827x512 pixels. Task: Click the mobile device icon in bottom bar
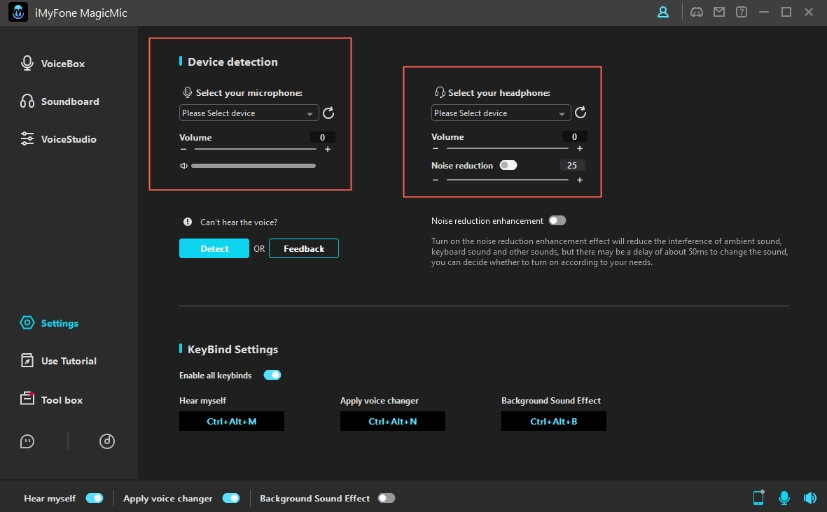point(758,498)
